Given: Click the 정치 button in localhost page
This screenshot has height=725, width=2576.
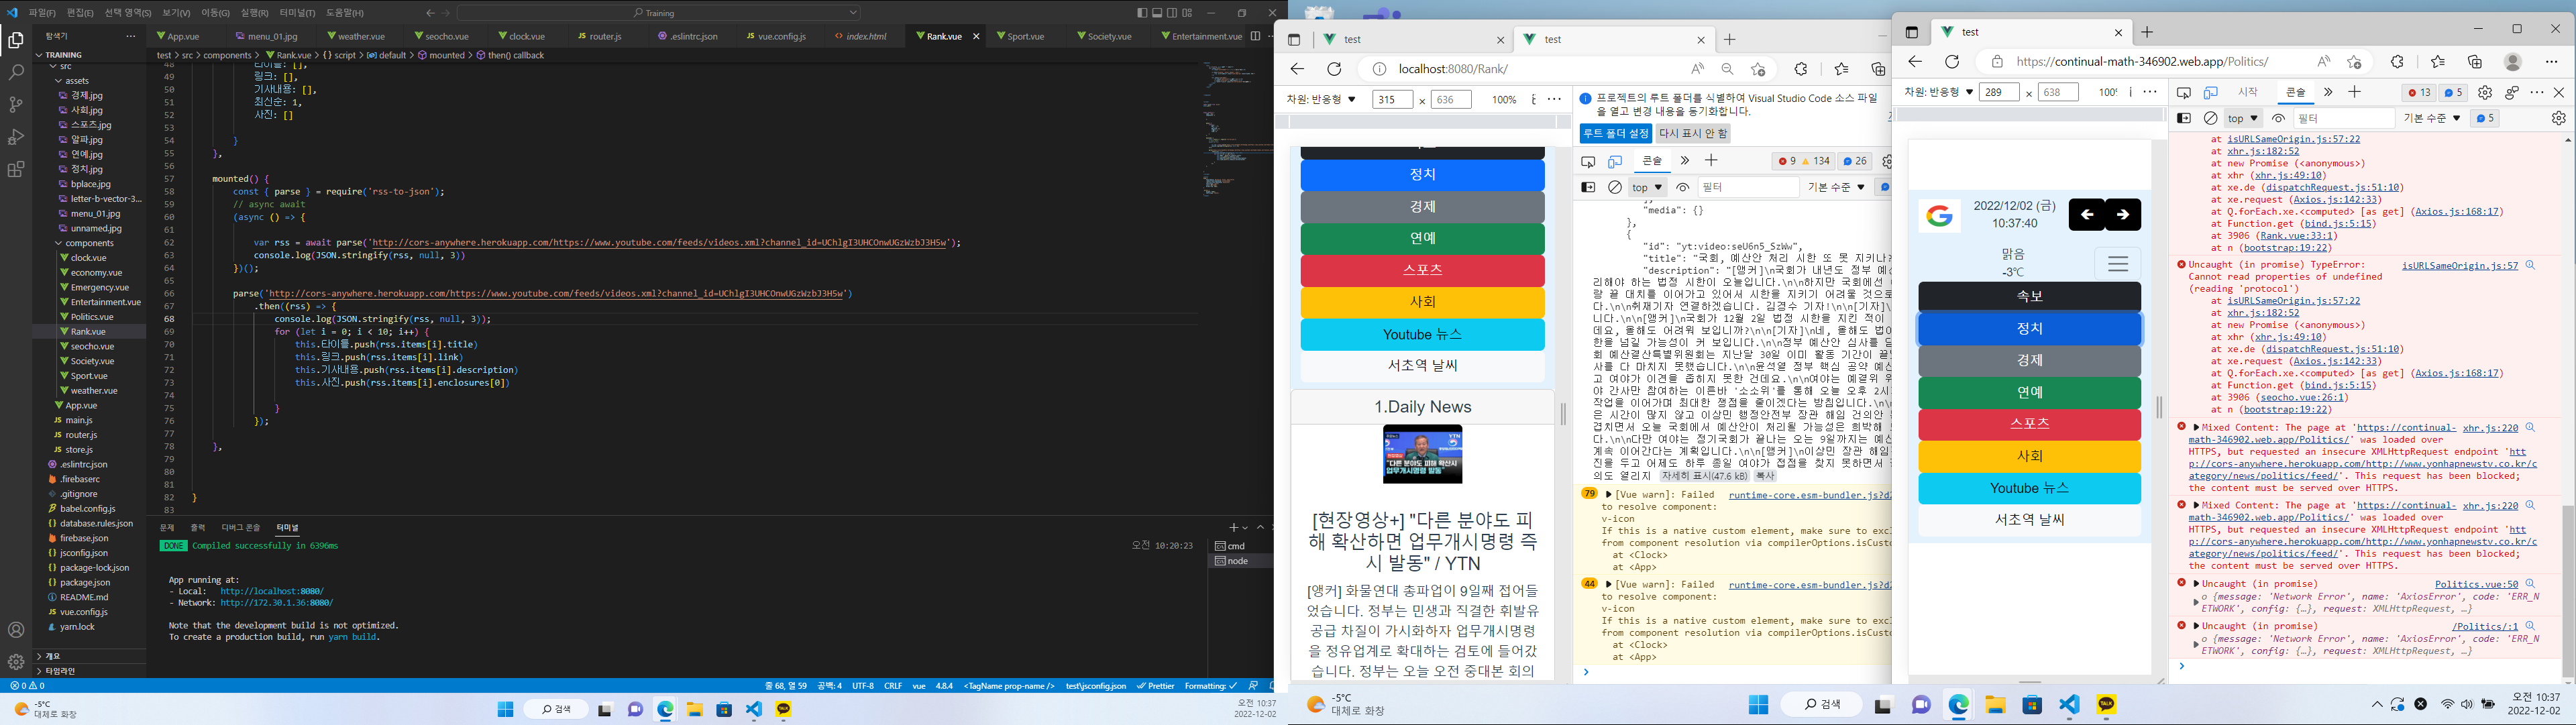Looking at the screenshot, I should coord(1422,174).
